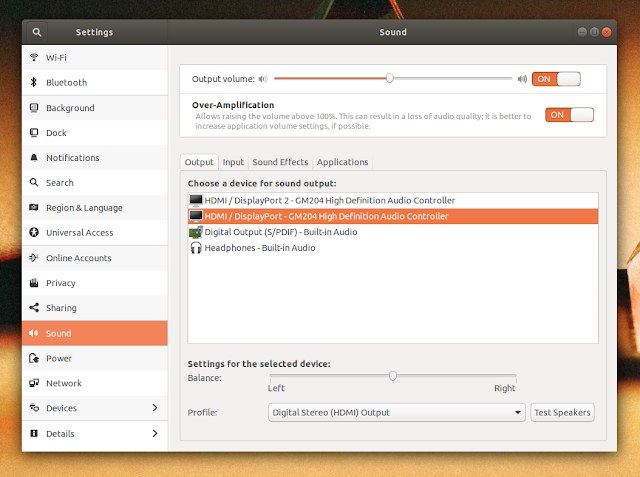Go to Privacy settings label

(x=61, y=283)
